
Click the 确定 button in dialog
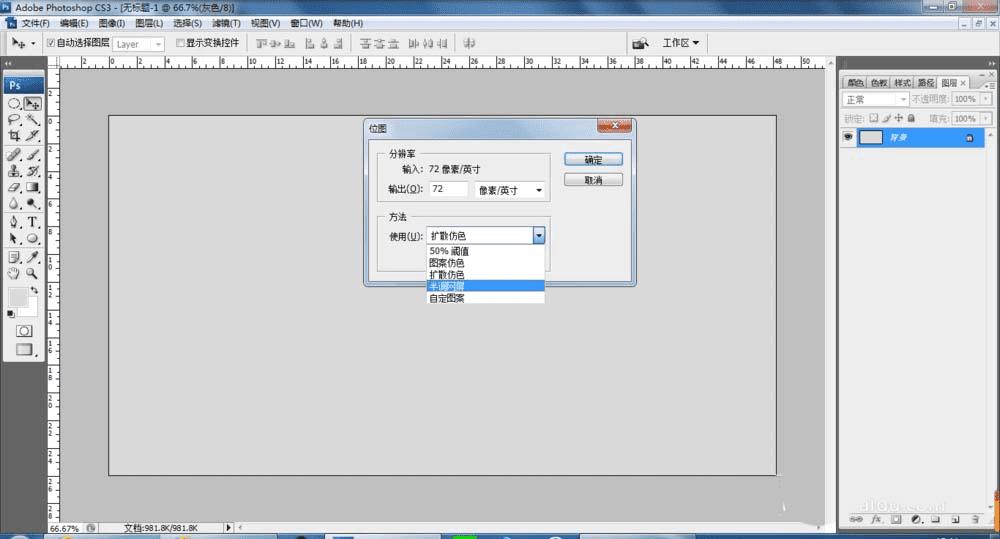tap(593, 159)
